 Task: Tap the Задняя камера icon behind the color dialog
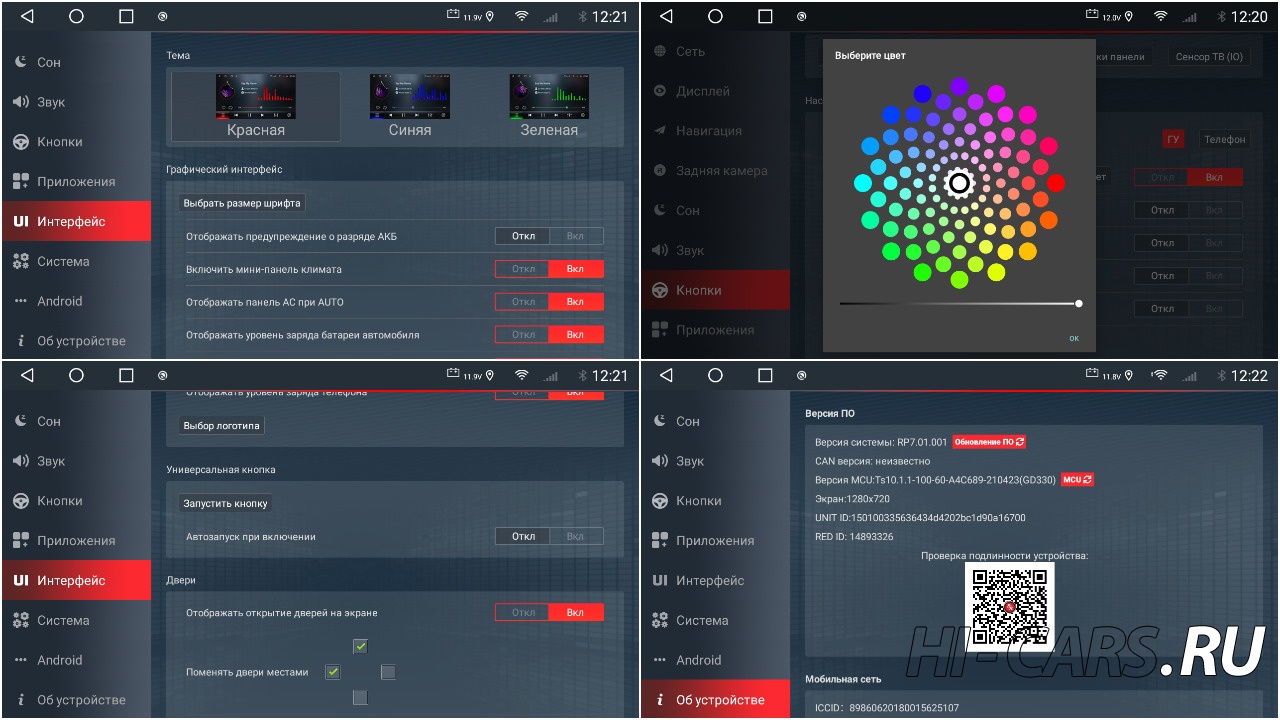pos(659,171)
